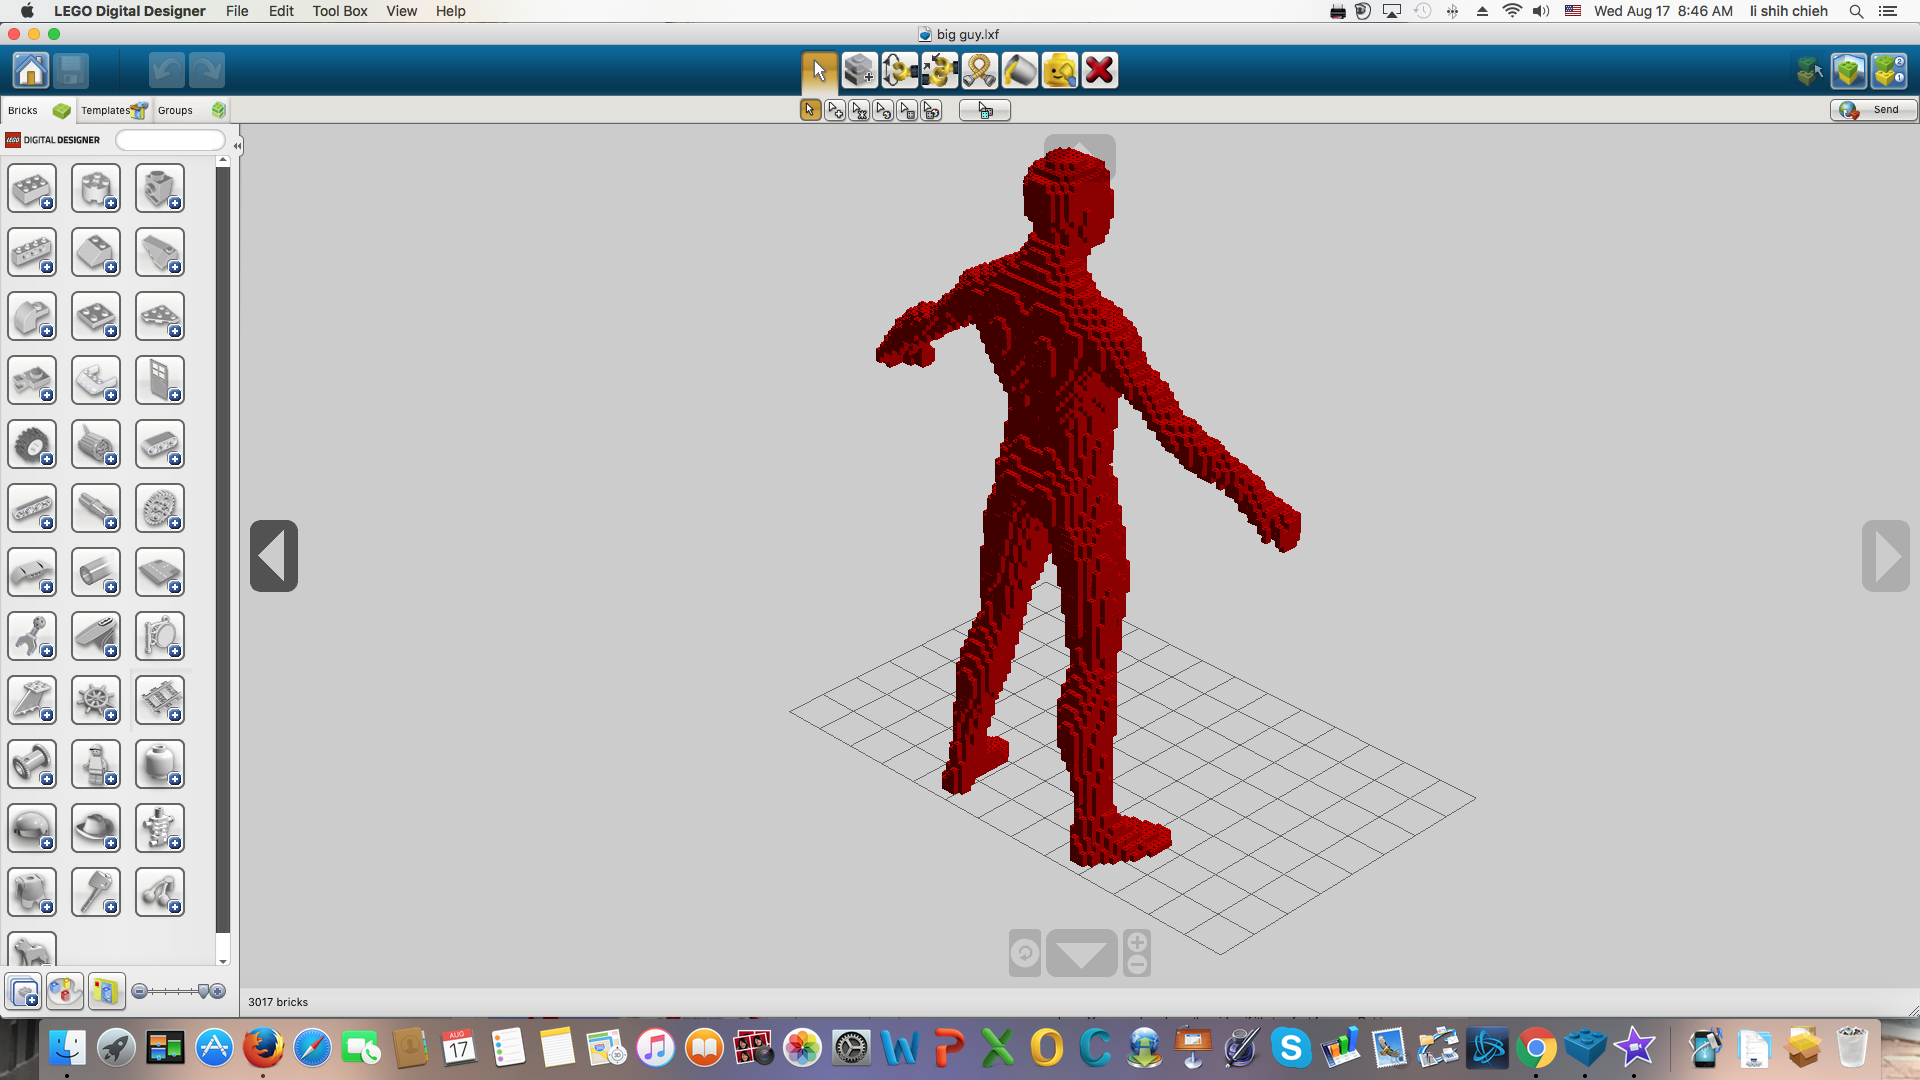Activate the Hinge tool
The width and height of the screenshot is (1920, 1080).
[899, 69]
